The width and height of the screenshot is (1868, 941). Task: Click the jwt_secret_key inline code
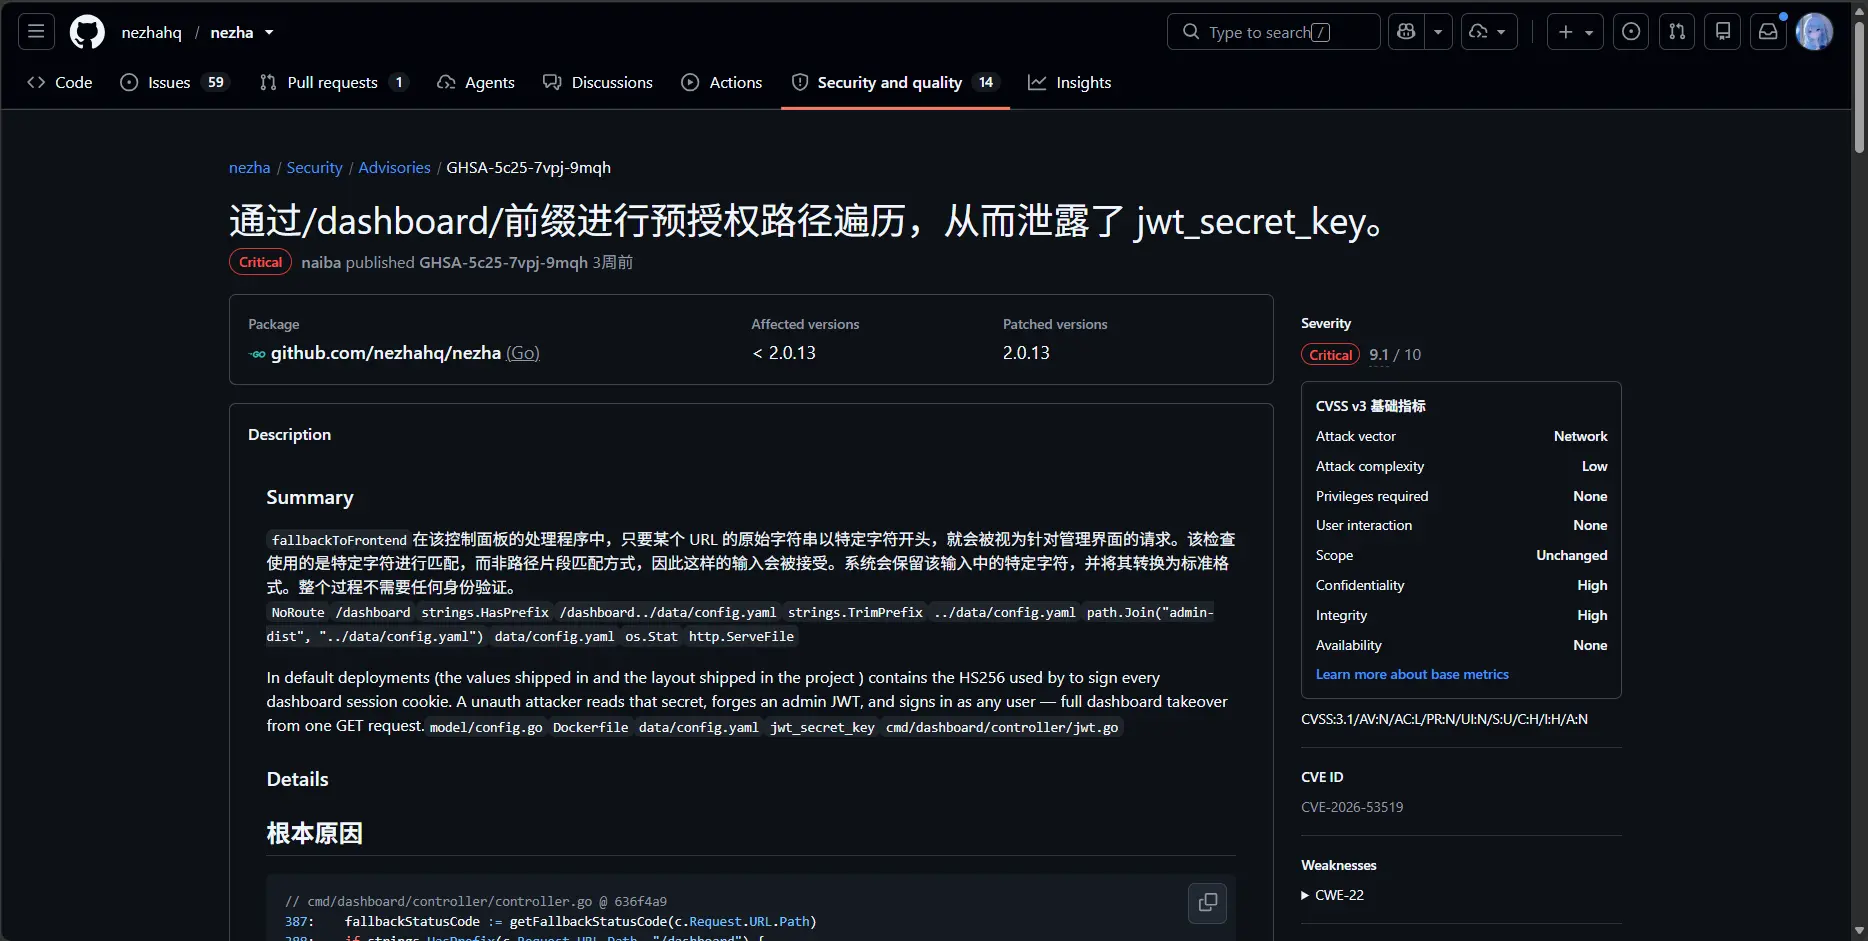tap(822, 727)
